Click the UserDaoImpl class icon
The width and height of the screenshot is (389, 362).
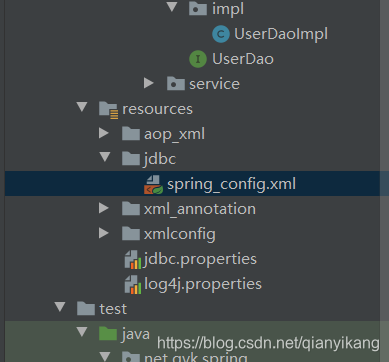coord(221,34)
